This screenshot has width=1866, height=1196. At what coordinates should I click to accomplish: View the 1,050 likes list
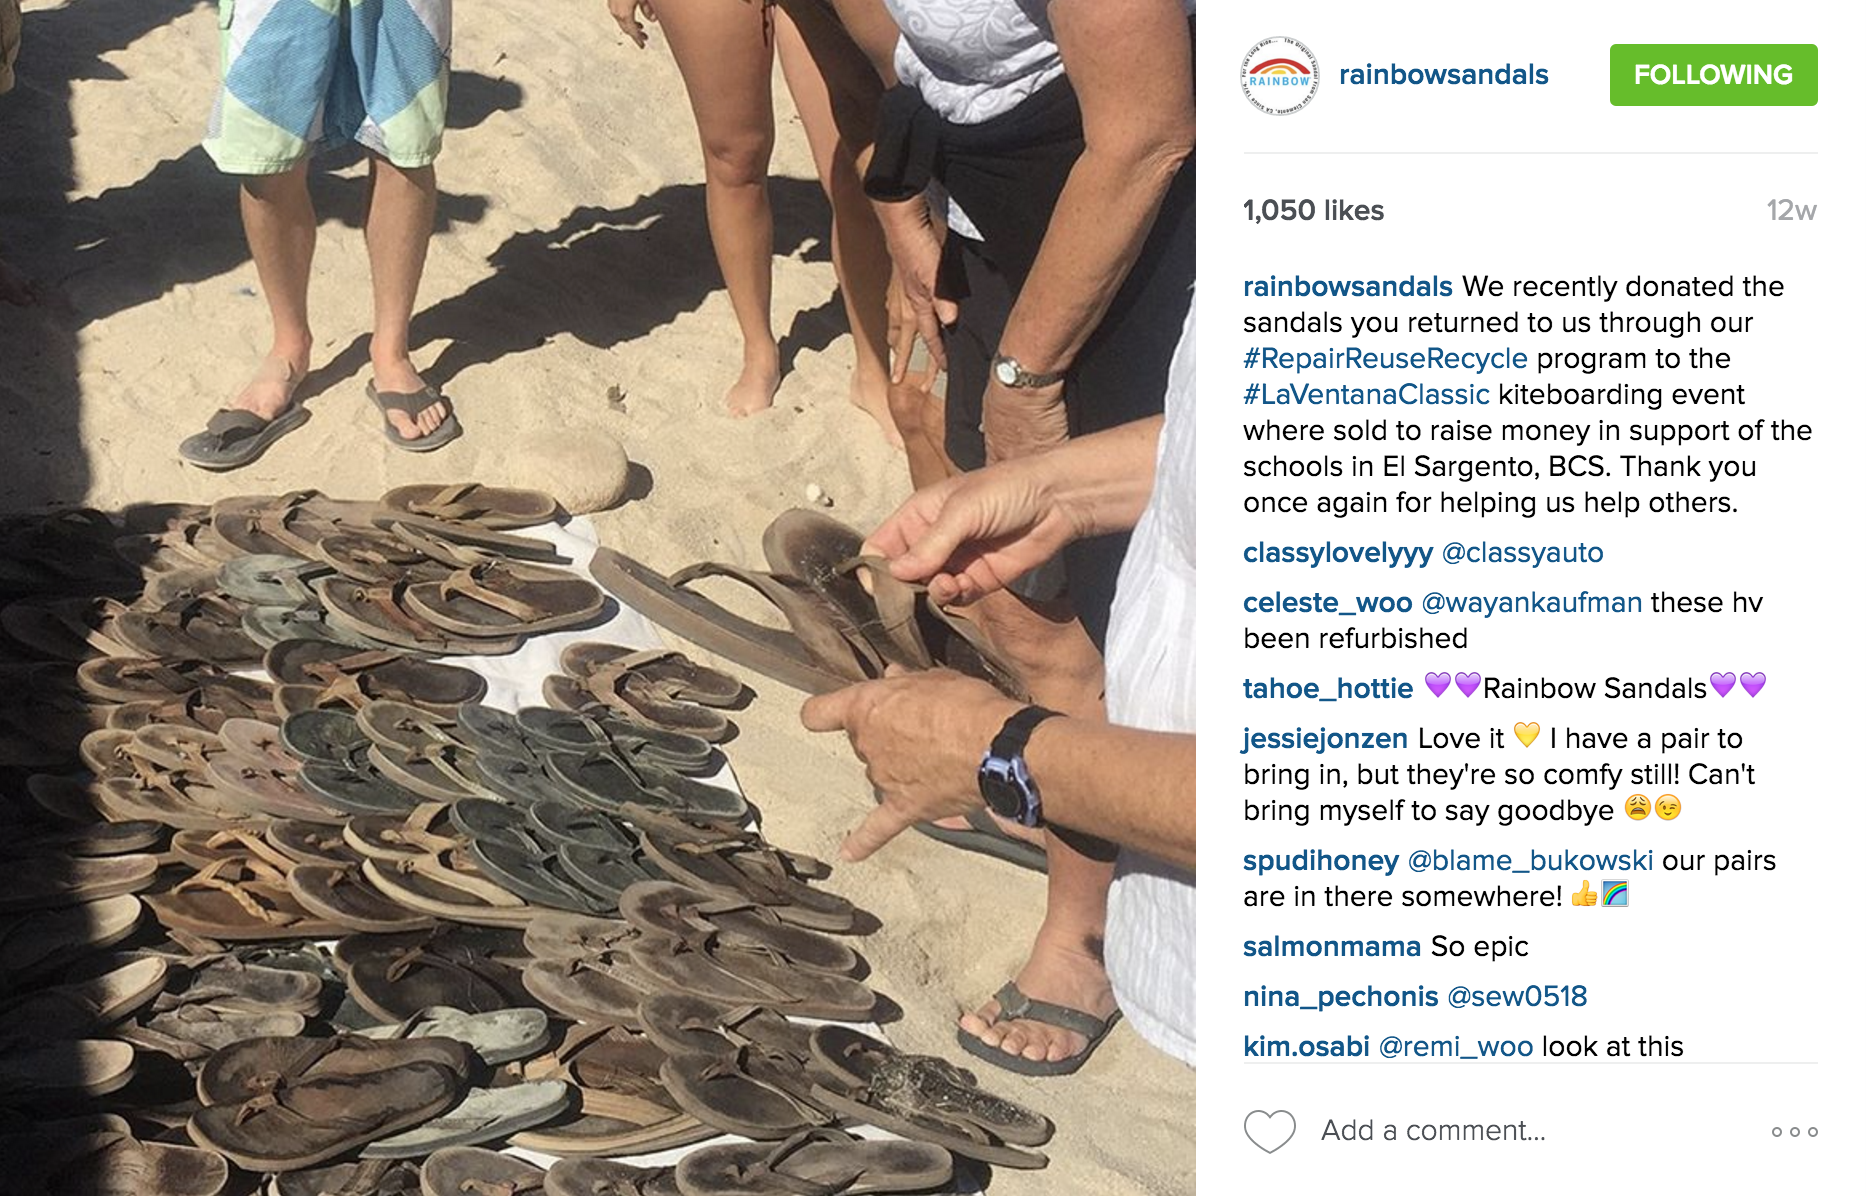pos(1313,210)
